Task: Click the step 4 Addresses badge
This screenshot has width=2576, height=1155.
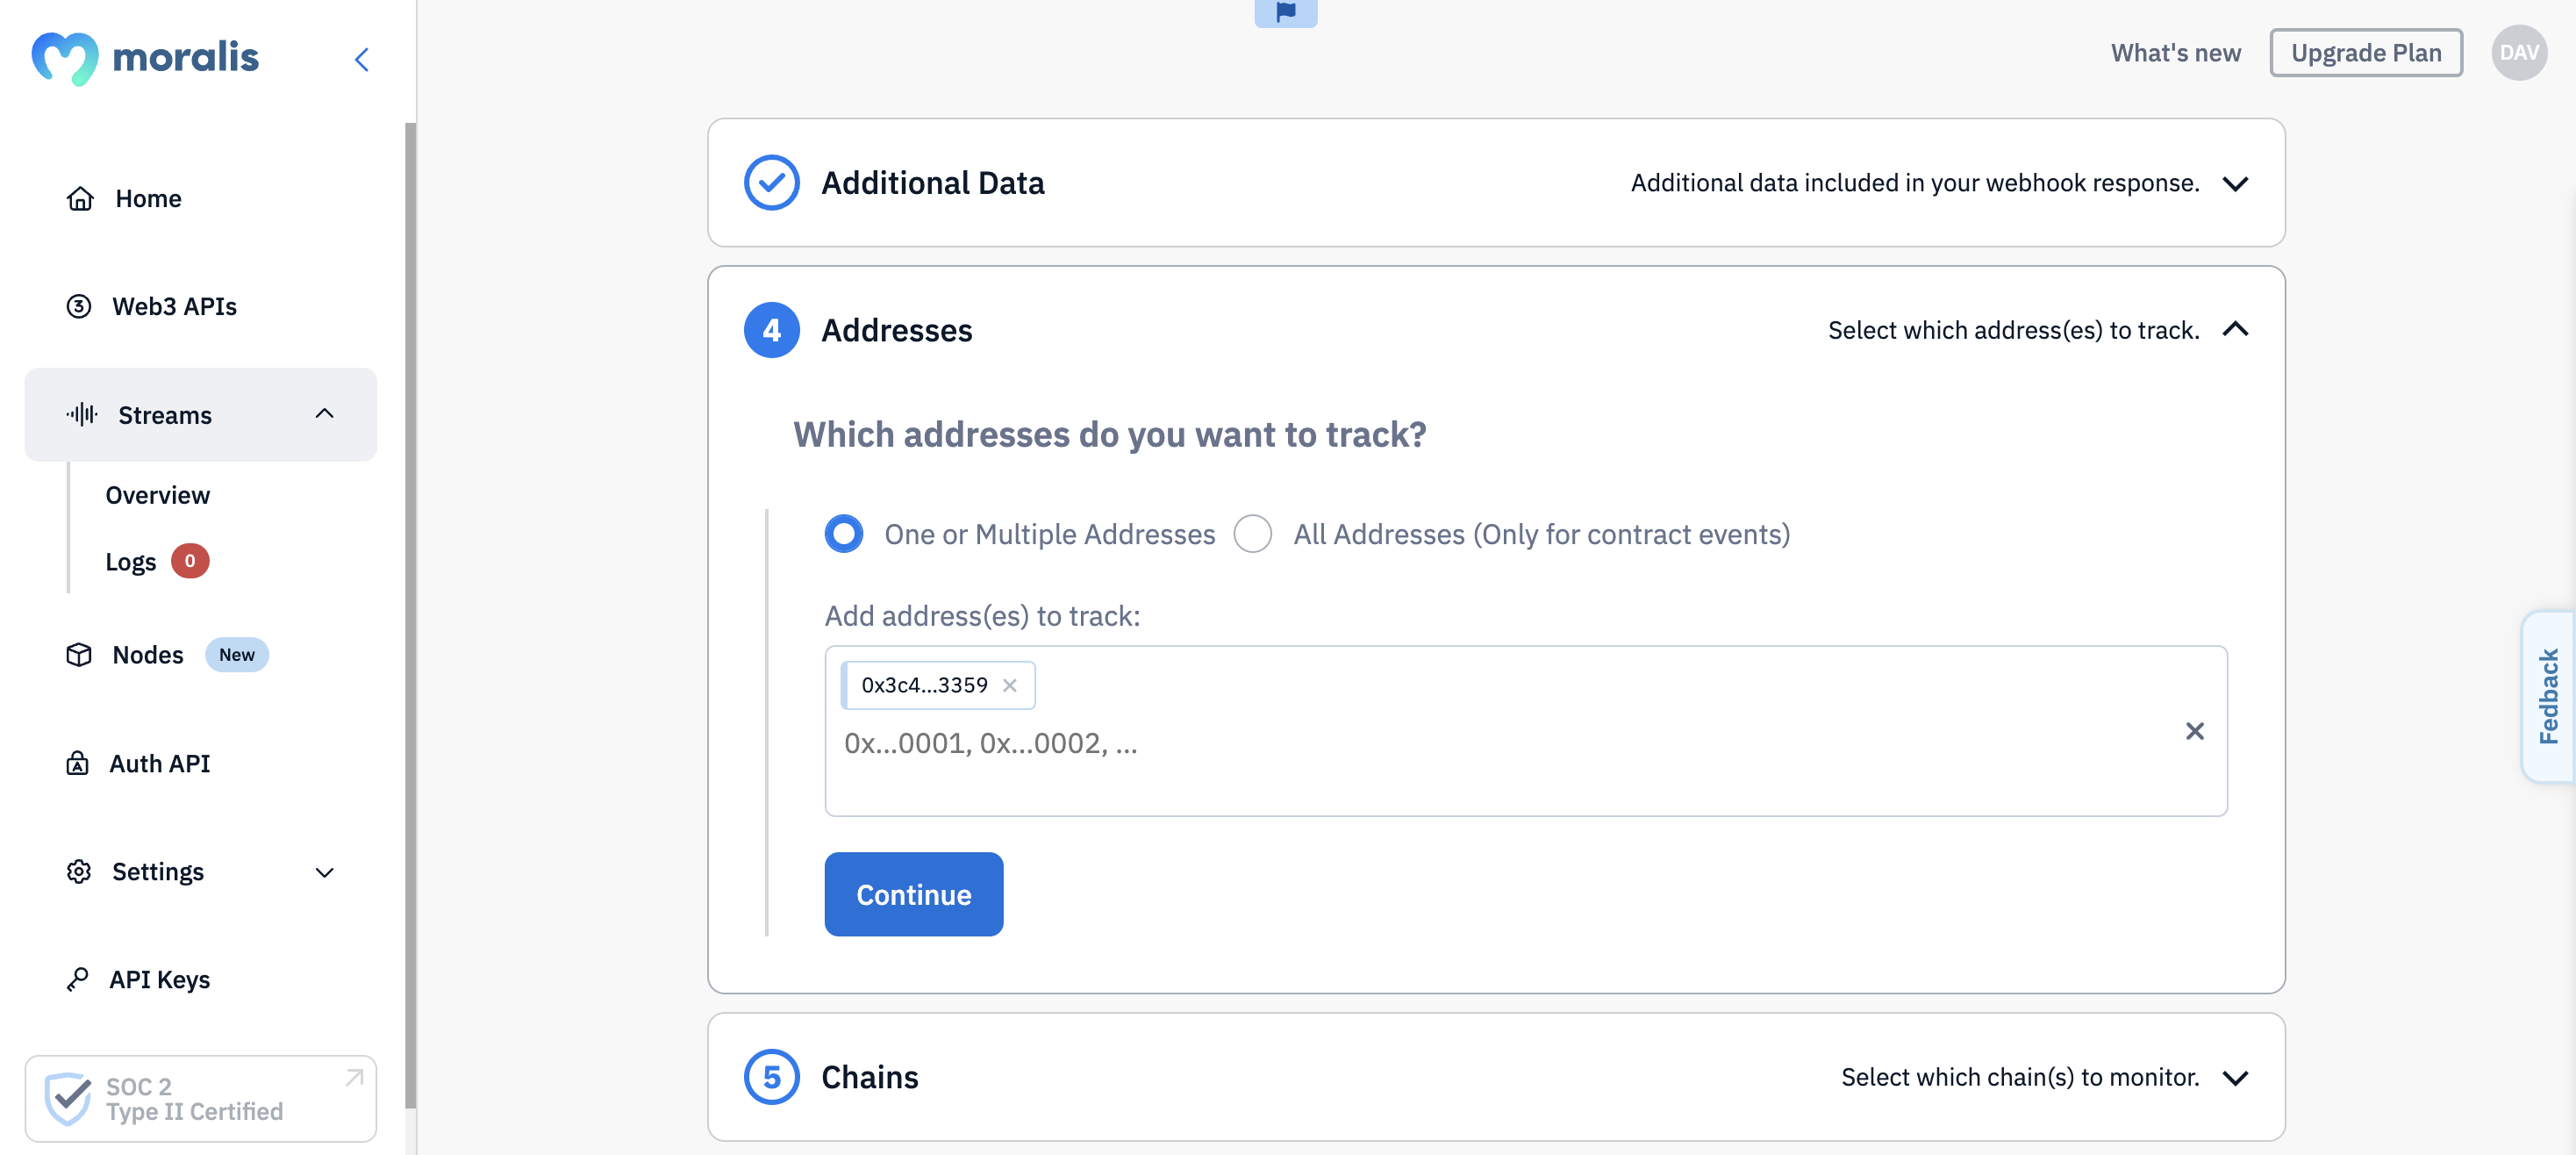Action: tap(771, 330)
